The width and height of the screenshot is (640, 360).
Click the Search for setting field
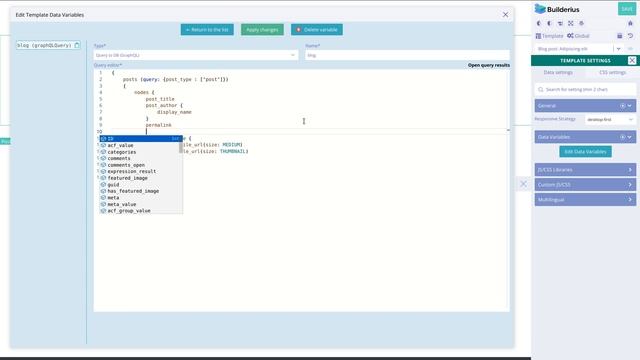pos(585,89)
